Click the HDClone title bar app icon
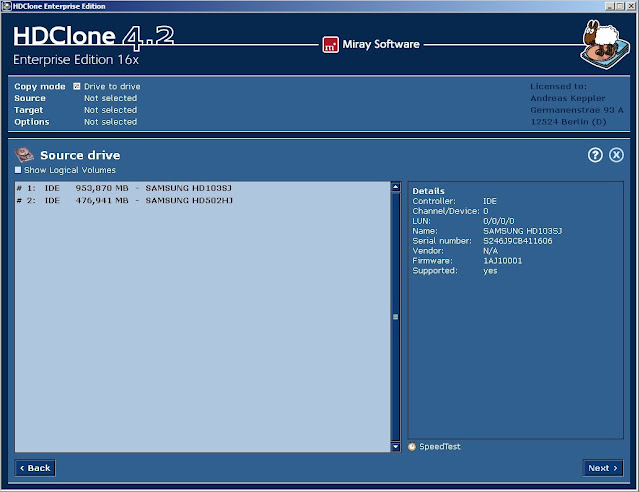Viewport: 640px width, 492px height. (6, 6)
